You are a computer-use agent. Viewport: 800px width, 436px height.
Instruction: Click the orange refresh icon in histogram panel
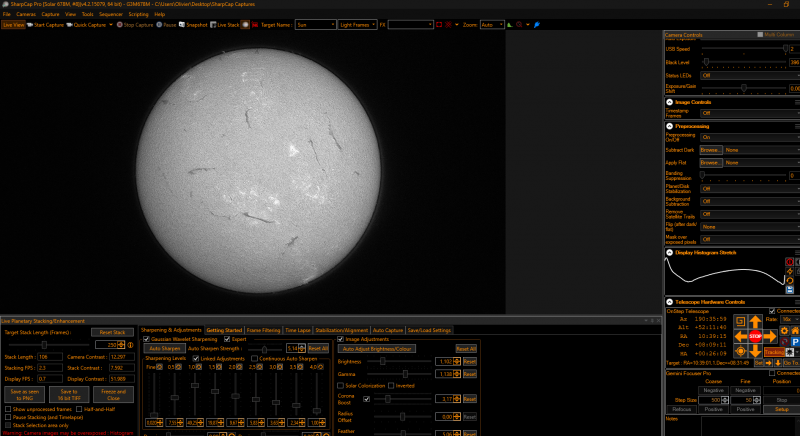(789, 280)
